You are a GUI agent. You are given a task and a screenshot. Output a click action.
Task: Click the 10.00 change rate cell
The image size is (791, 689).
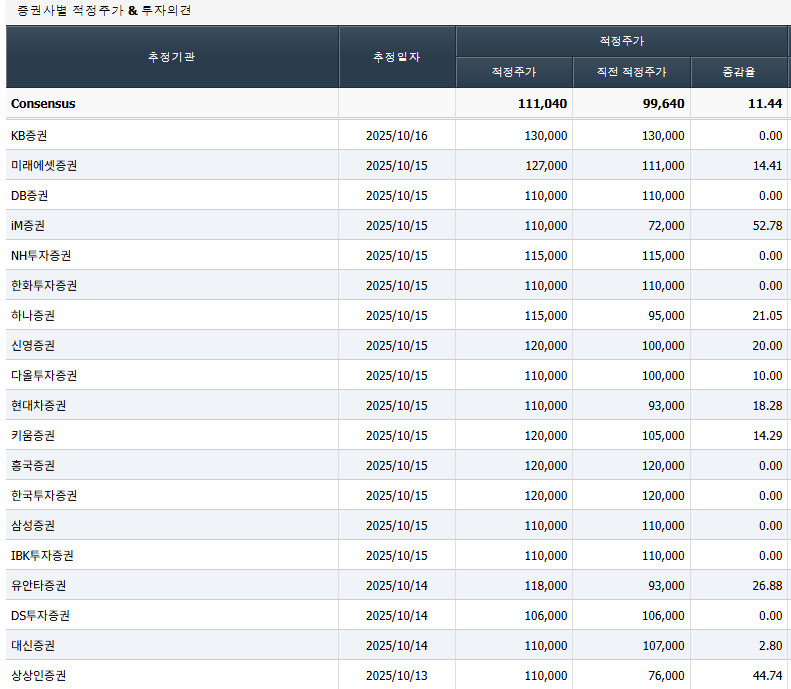(x=767, y=376)
